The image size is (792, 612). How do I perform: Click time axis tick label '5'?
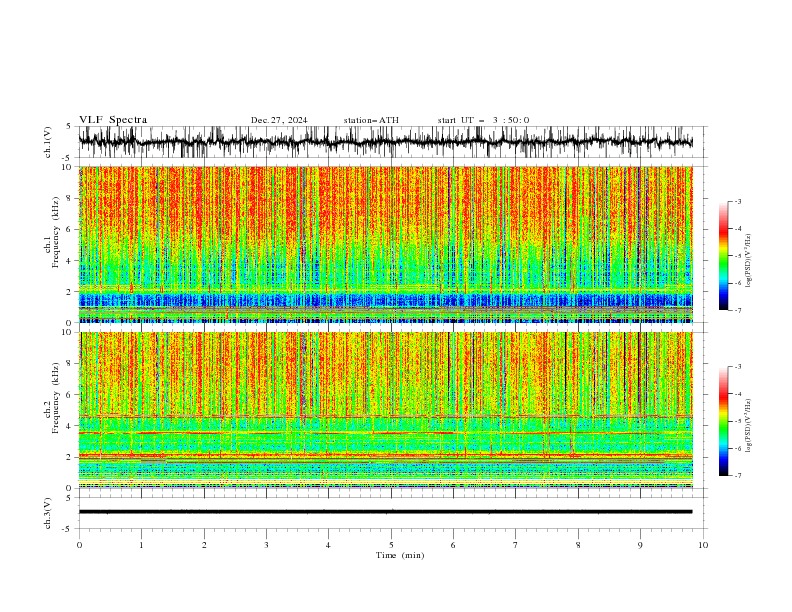point(391,545)
